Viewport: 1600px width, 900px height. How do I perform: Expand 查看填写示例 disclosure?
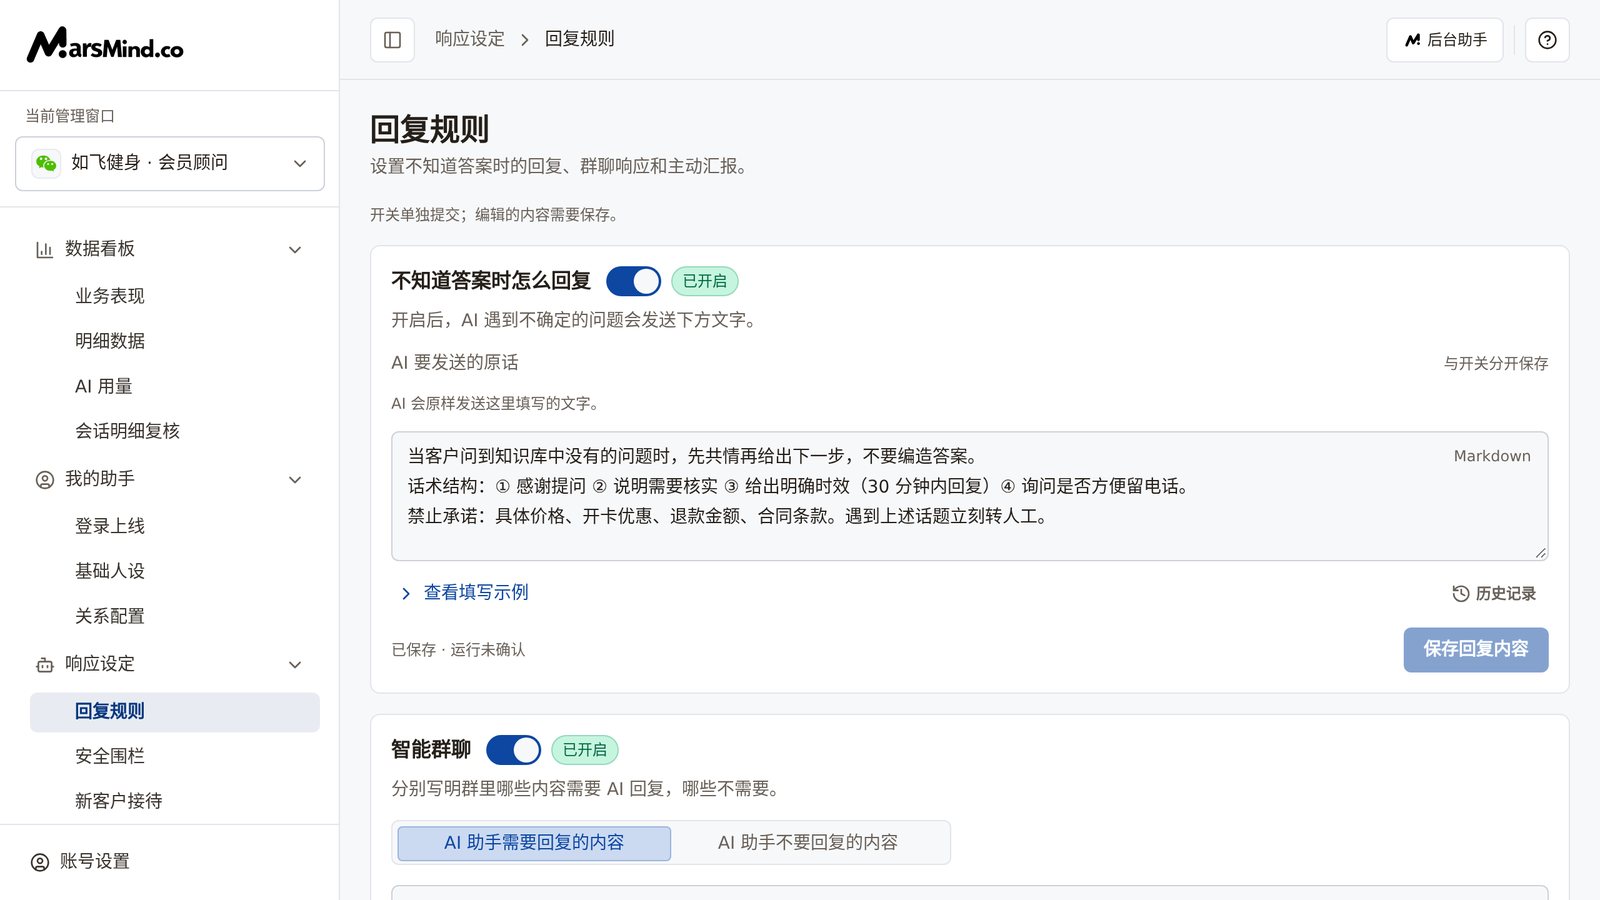[x=464, y=593]
